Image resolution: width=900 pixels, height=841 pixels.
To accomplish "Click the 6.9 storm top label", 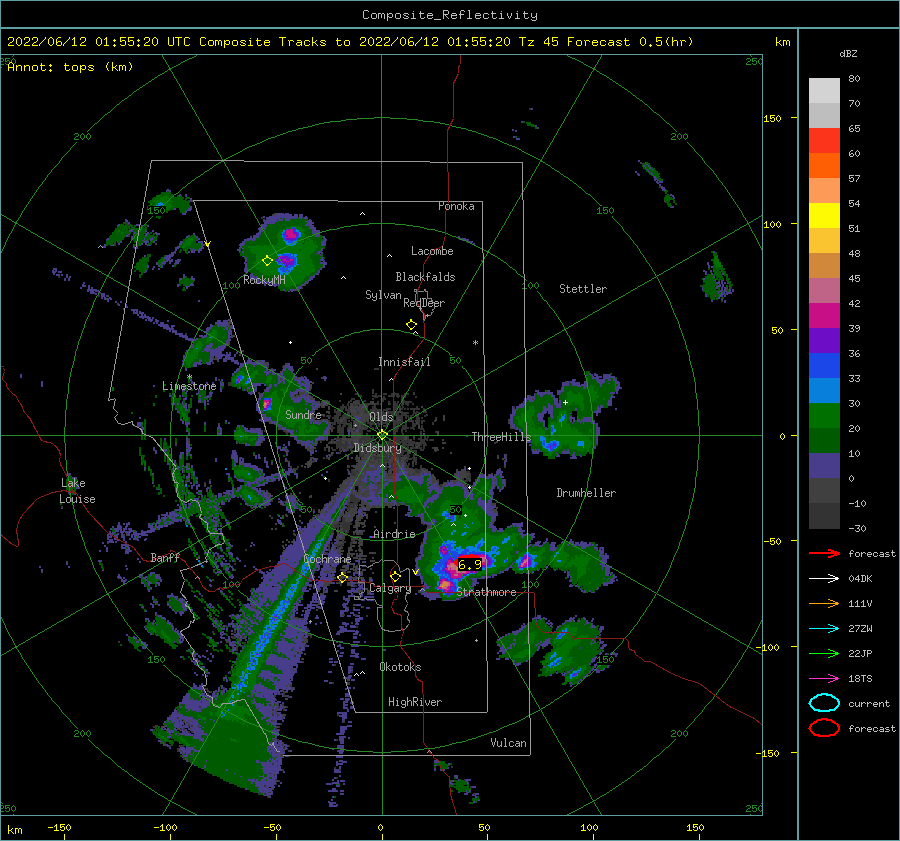I will point(470,565).
